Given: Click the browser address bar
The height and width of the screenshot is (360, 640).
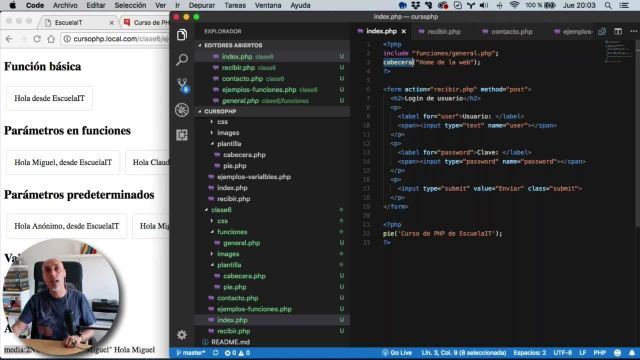Looking at the screenshot, I should (116, 39).
